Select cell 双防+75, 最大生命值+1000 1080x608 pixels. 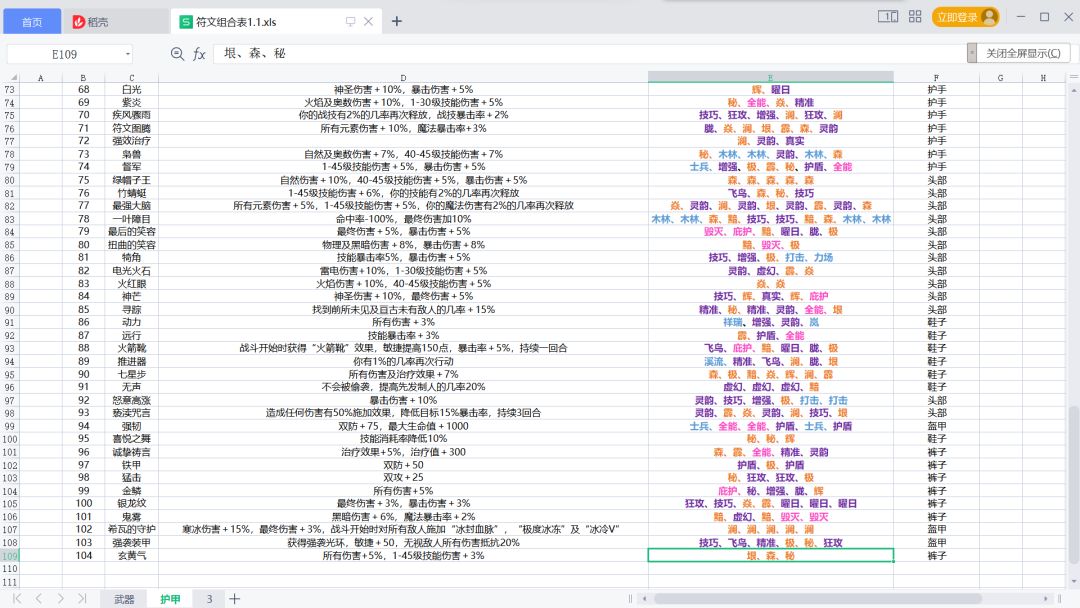coord(403,426)
